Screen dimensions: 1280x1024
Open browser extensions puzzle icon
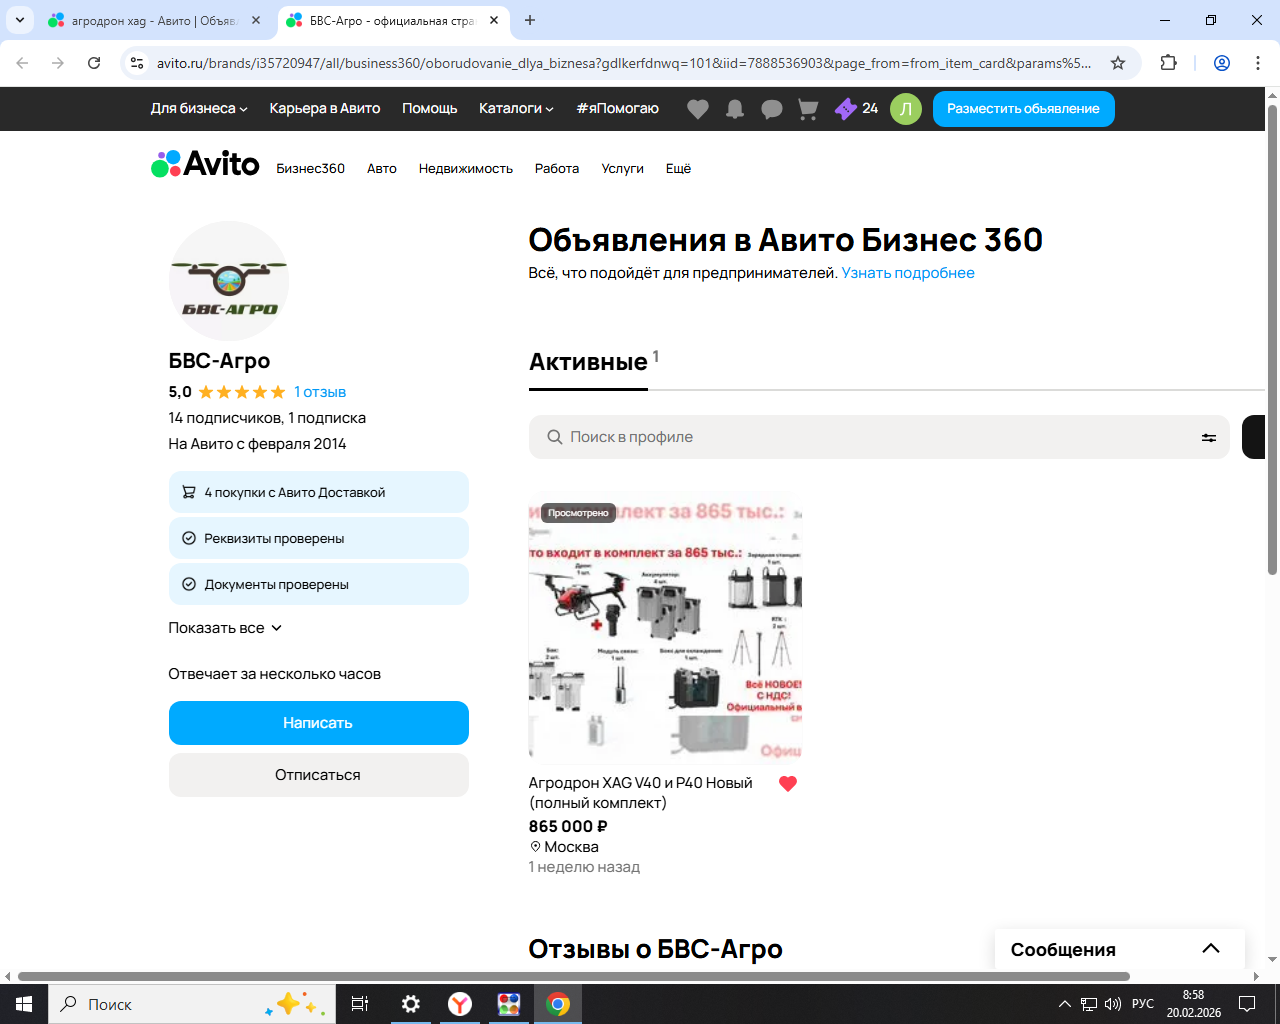pyautogui.click(x=1168, y=63)
